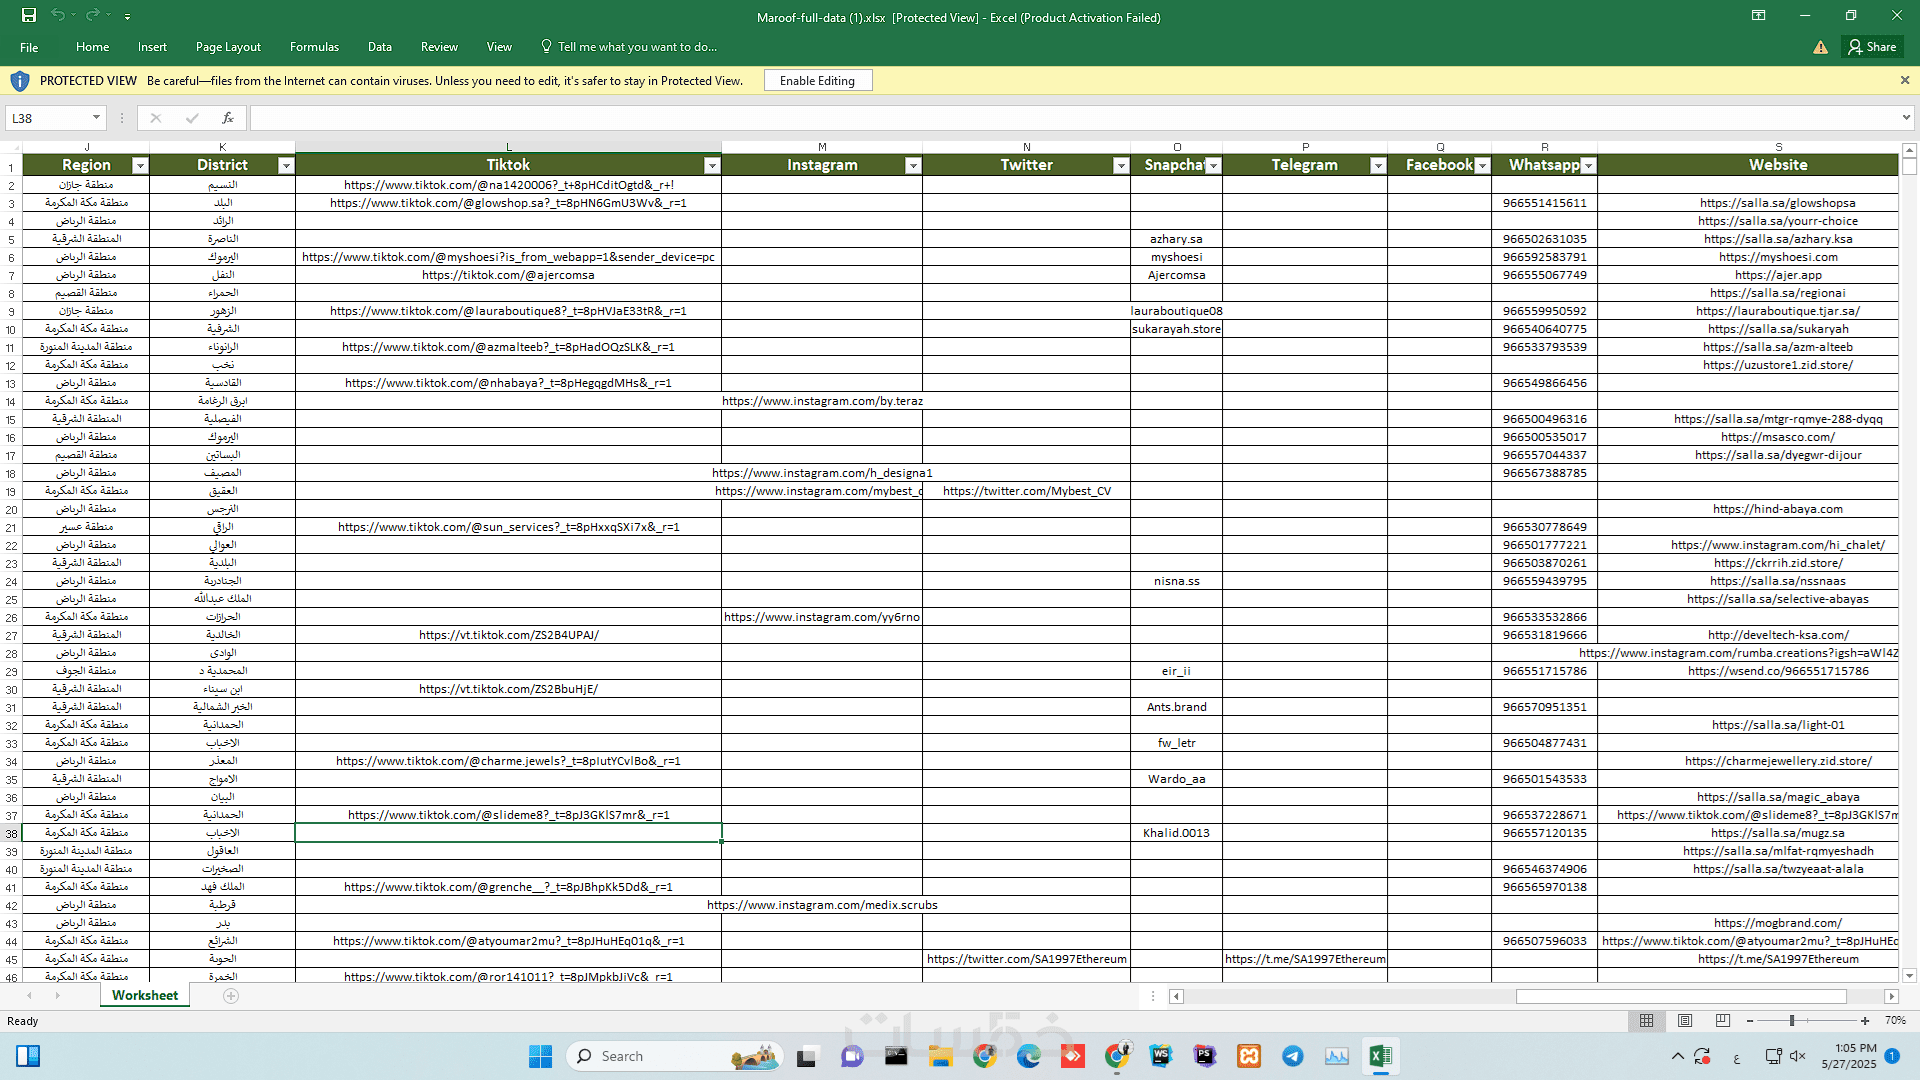Select the Worksheet sheet tab
The image size is (1920, 1080).
(x=145, y=996)
